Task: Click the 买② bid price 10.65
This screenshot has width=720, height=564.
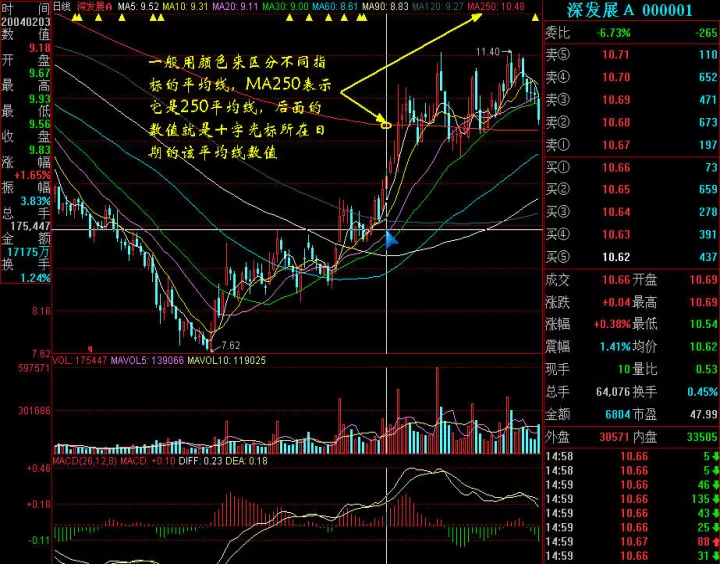Action: pos(616,190)
